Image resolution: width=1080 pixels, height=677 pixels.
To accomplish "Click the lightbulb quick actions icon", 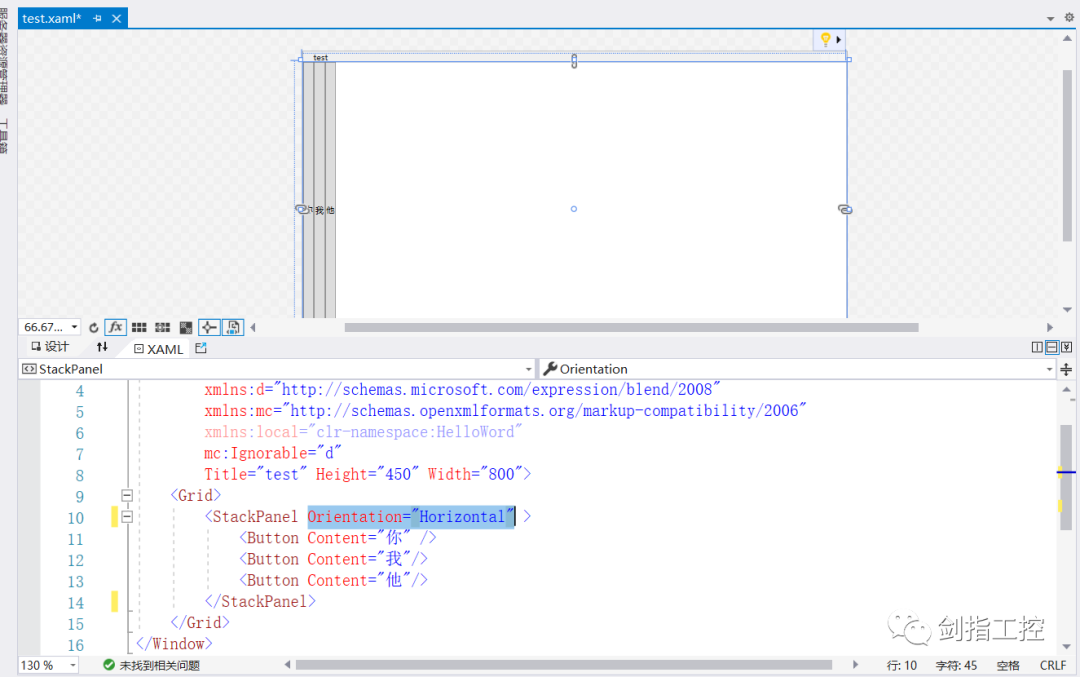I will click(824, 40).
